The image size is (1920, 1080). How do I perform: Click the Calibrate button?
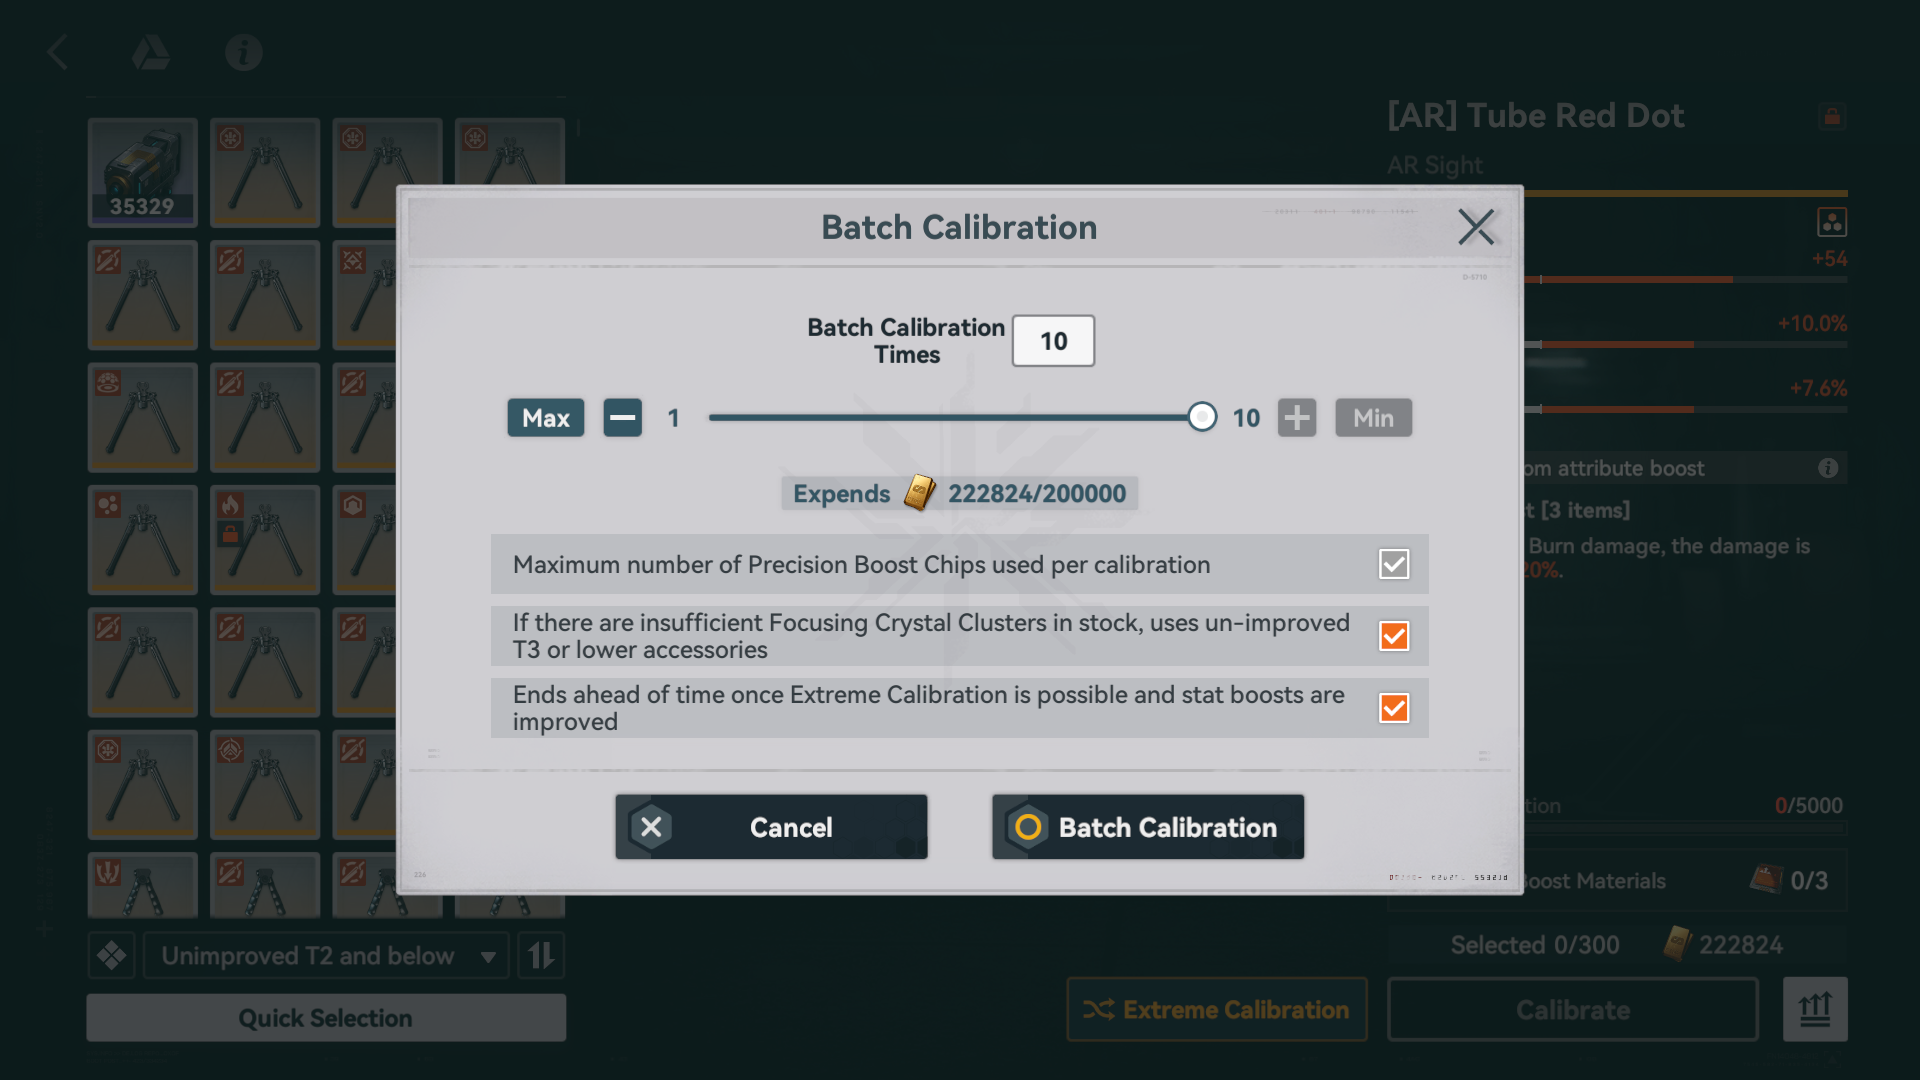click(x=1573, y=1010)
